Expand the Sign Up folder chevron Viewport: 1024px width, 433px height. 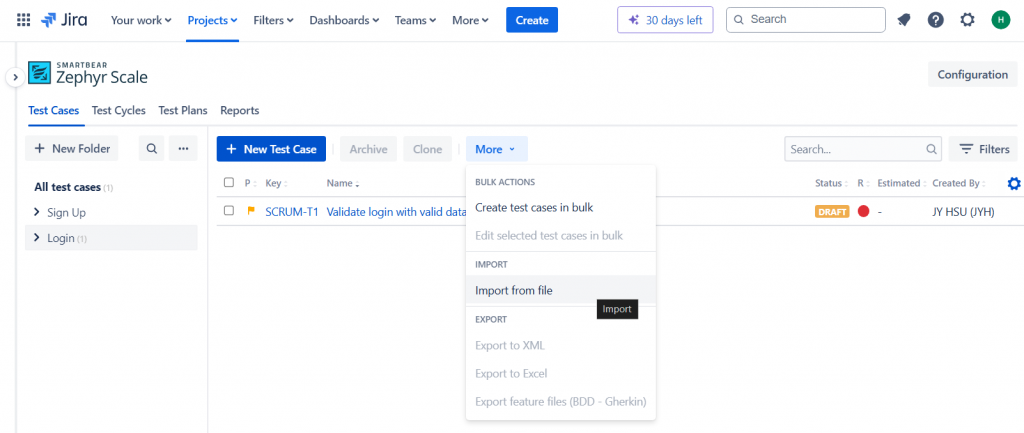[37, 212]
